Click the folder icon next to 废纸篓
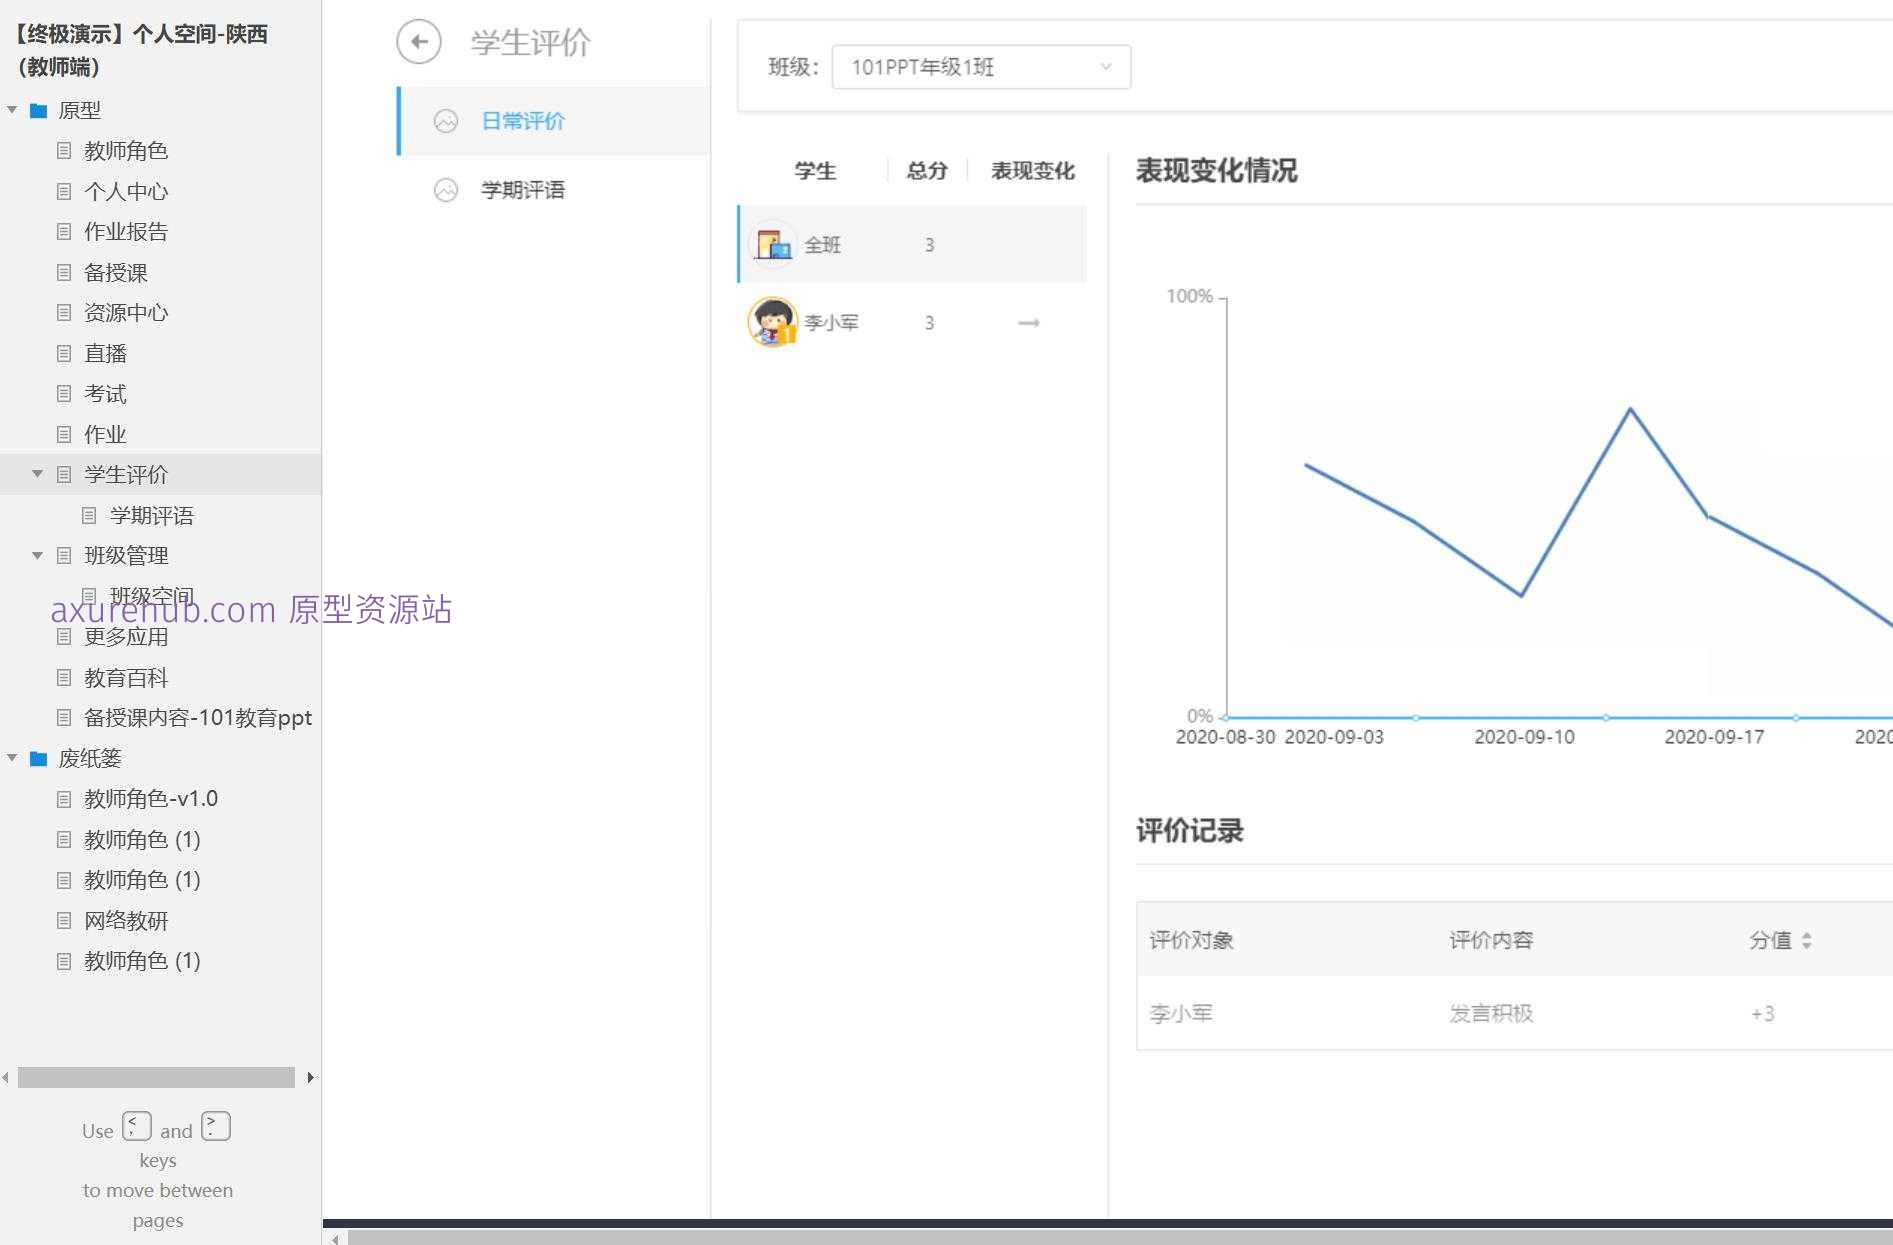 [38, 759]
